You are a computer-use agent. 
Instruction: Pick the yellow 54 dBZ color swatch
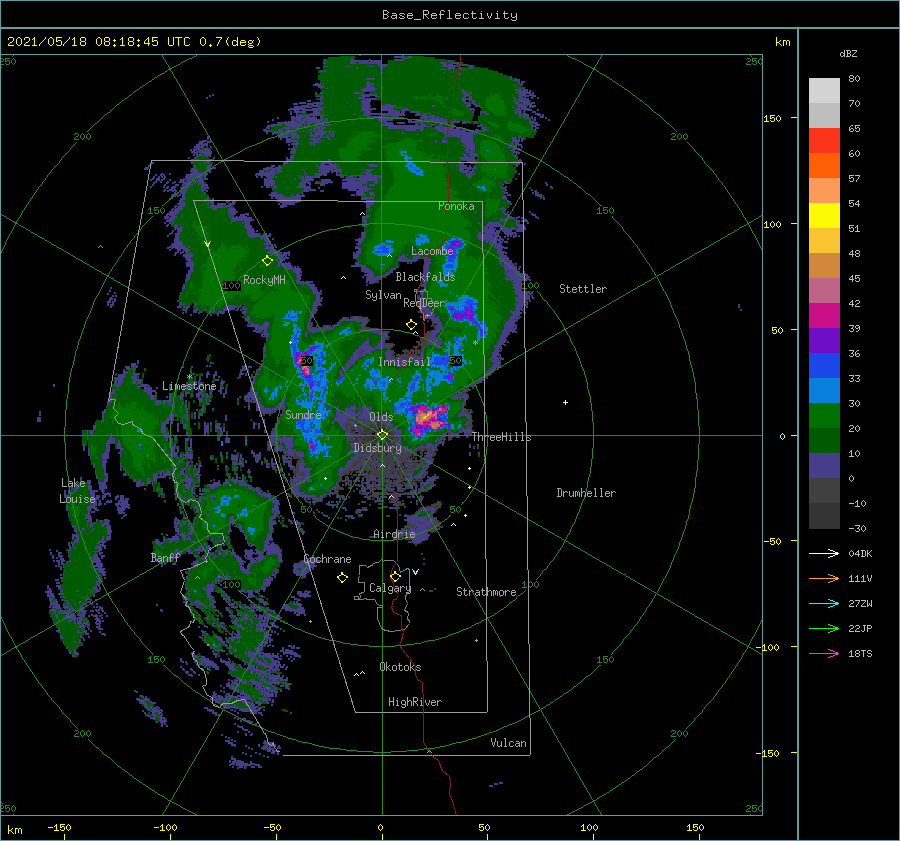(x=824, y=215)
